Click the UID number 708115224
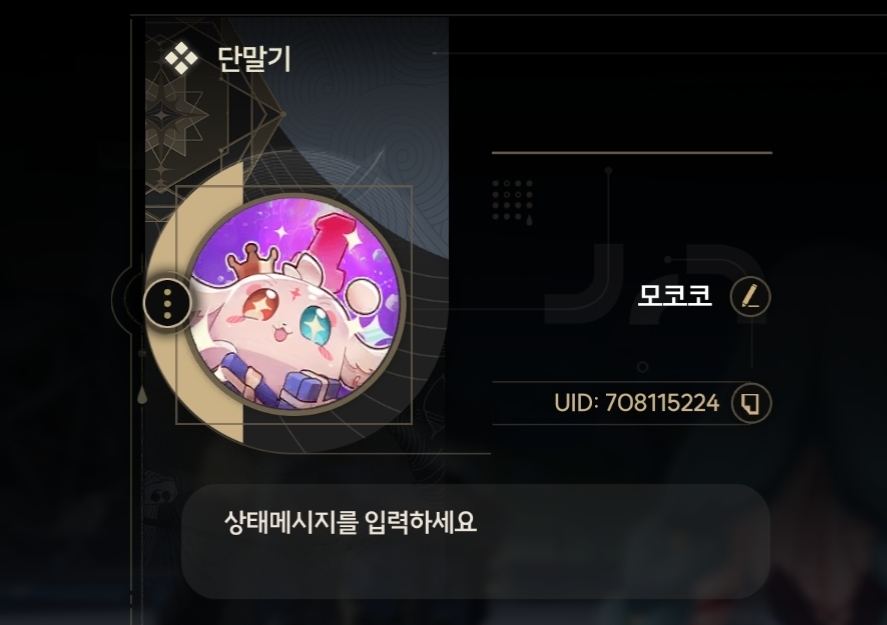The image size is (887, 625). 662,403
